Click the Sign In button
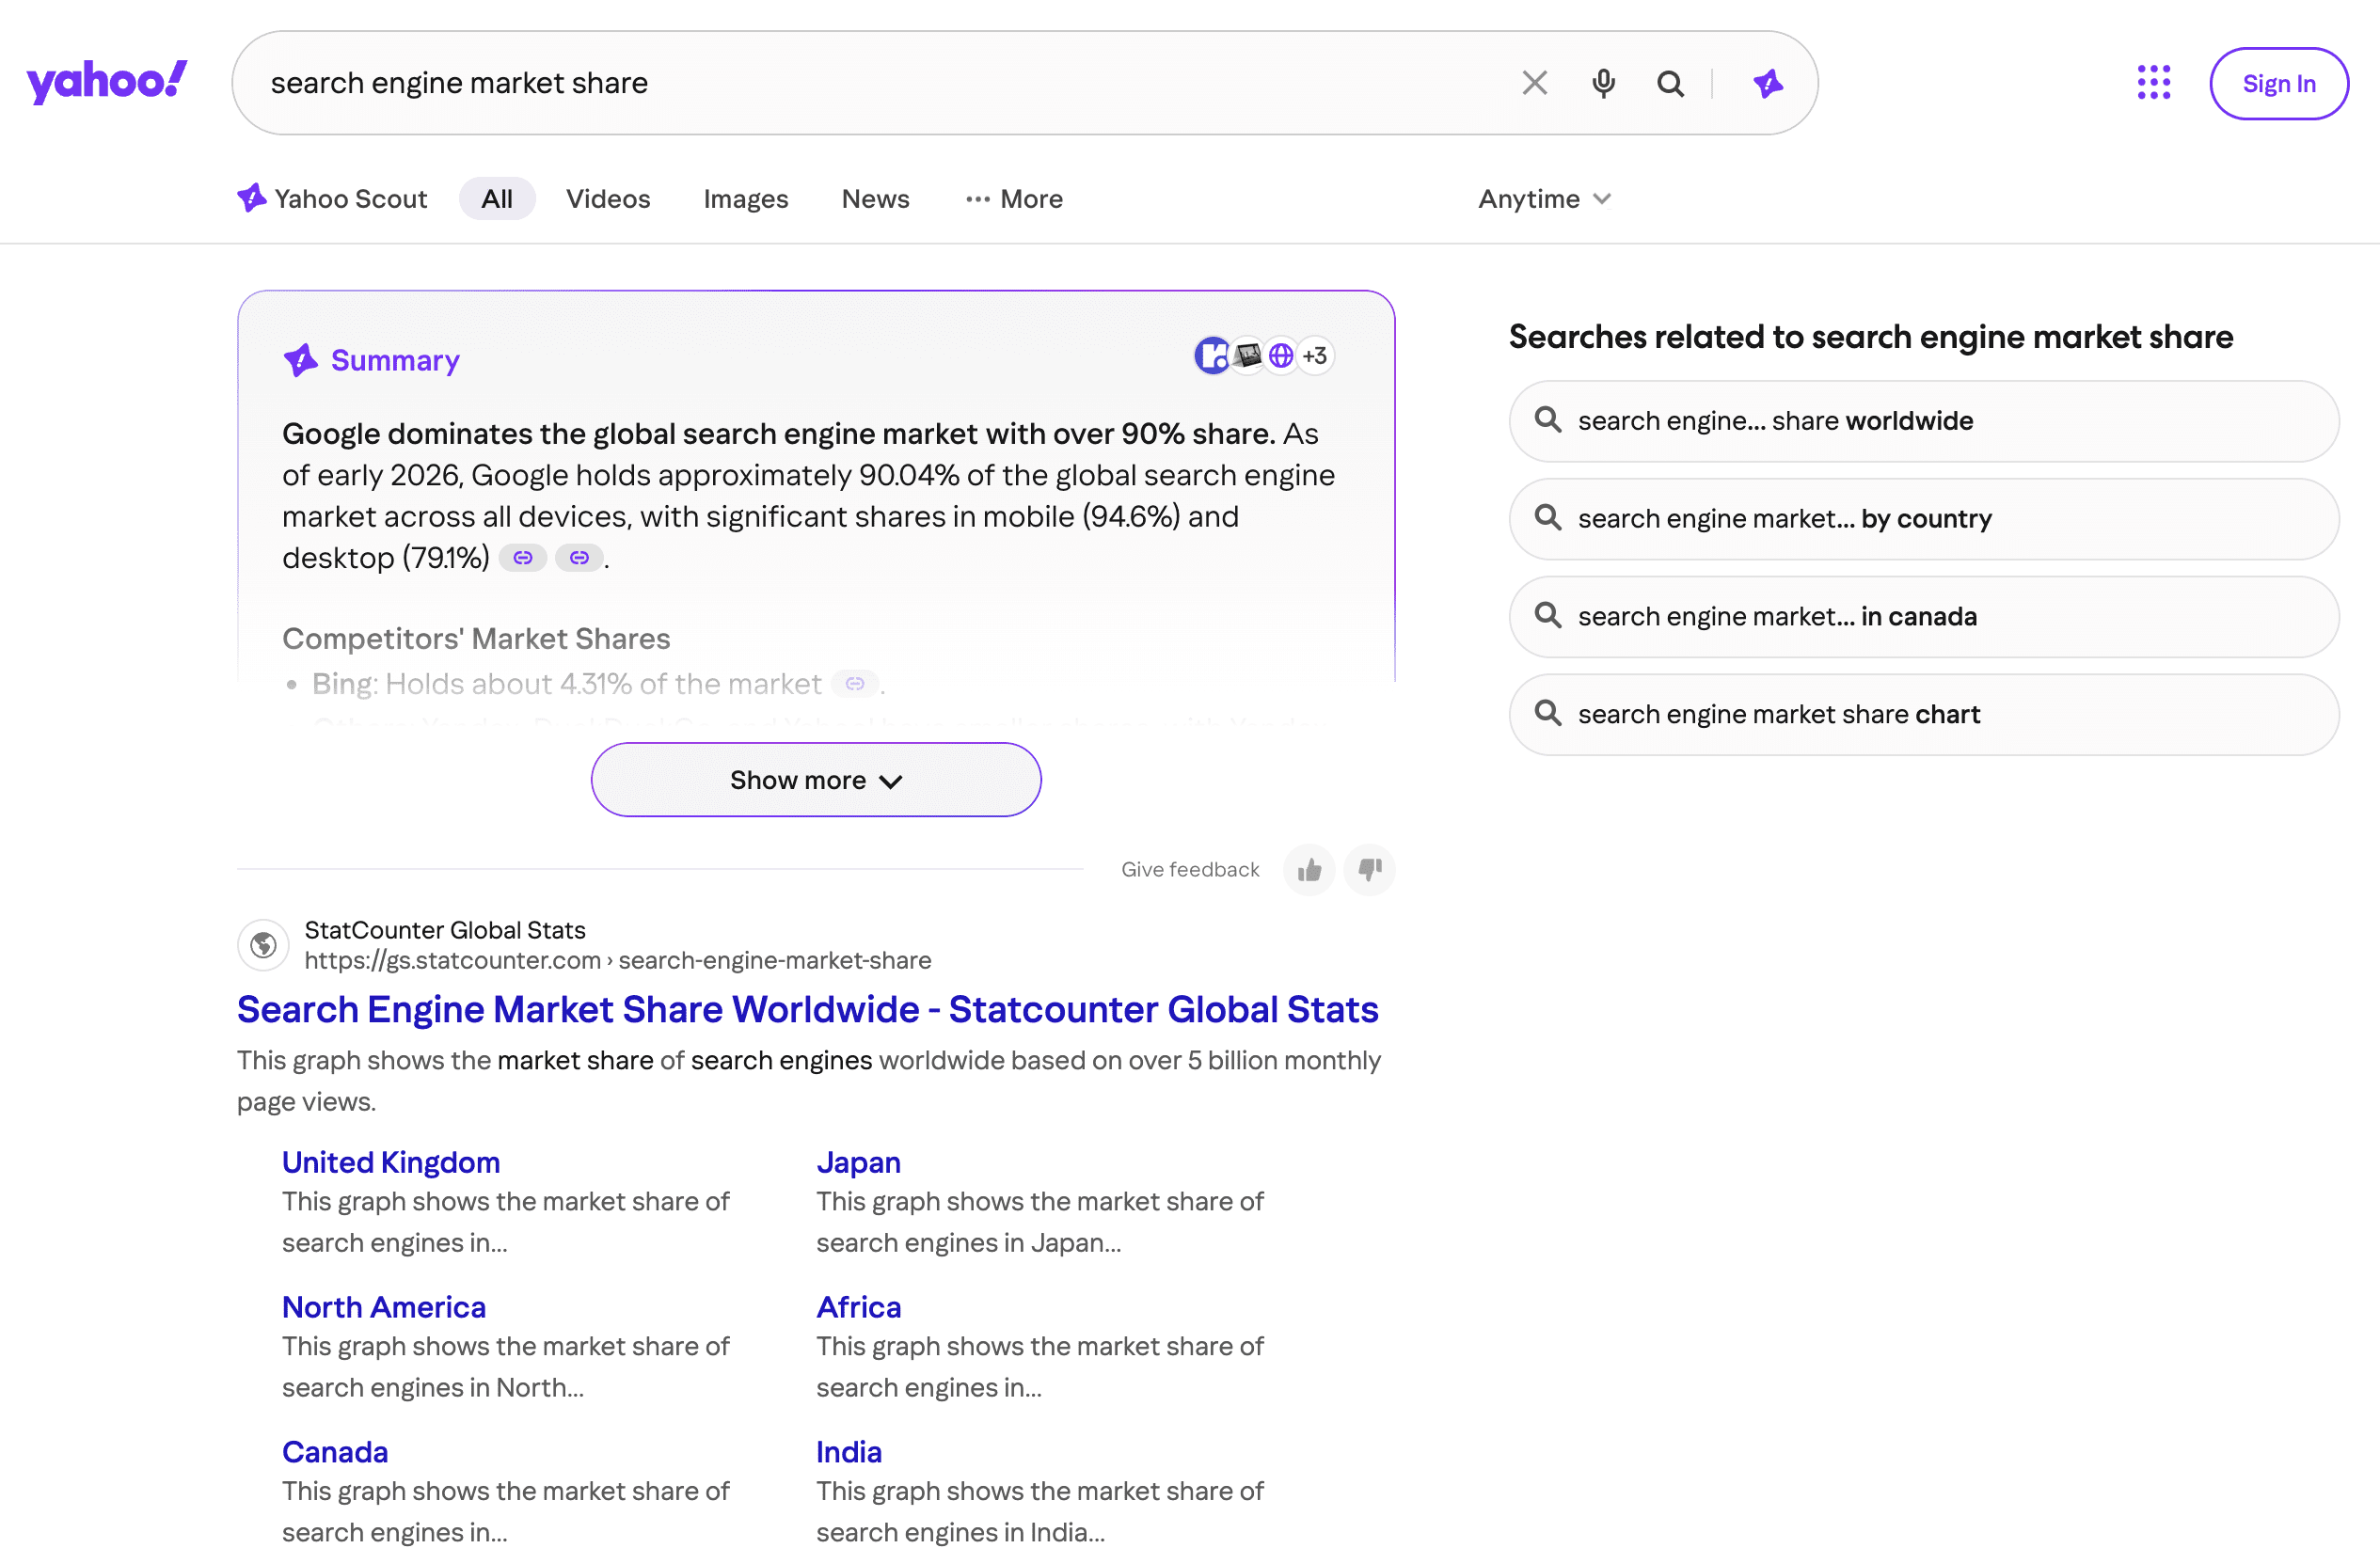 point(2278,84)
